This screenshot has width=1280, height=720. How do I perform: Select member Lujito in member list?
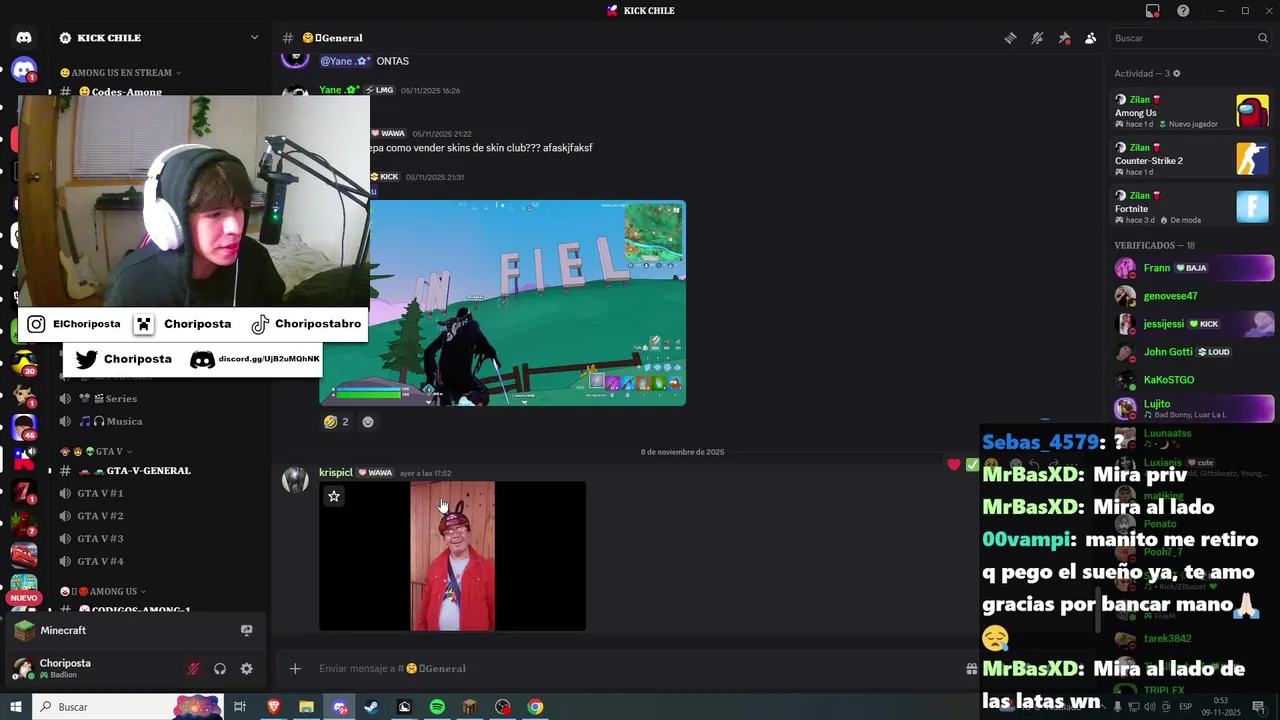1194,408
